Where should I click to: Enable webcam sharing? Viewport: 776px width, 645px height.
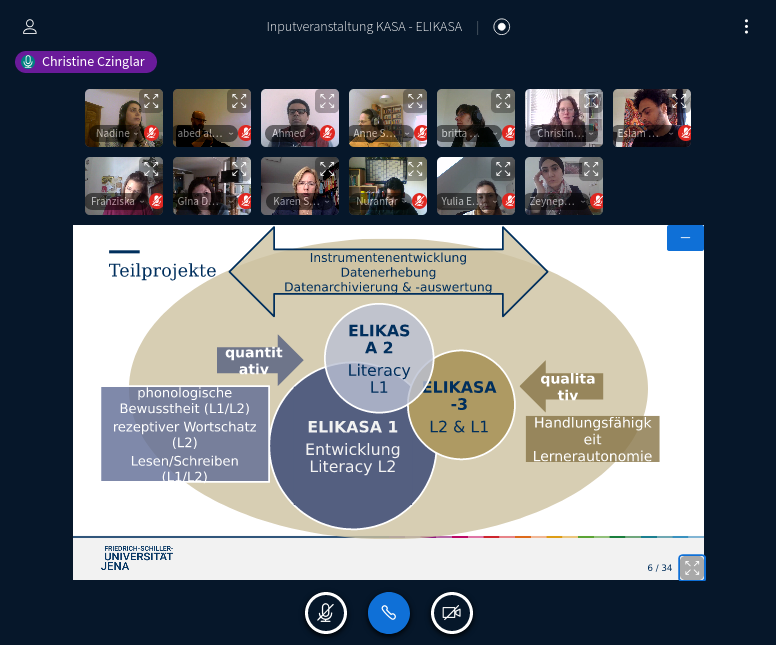[451, 613]
